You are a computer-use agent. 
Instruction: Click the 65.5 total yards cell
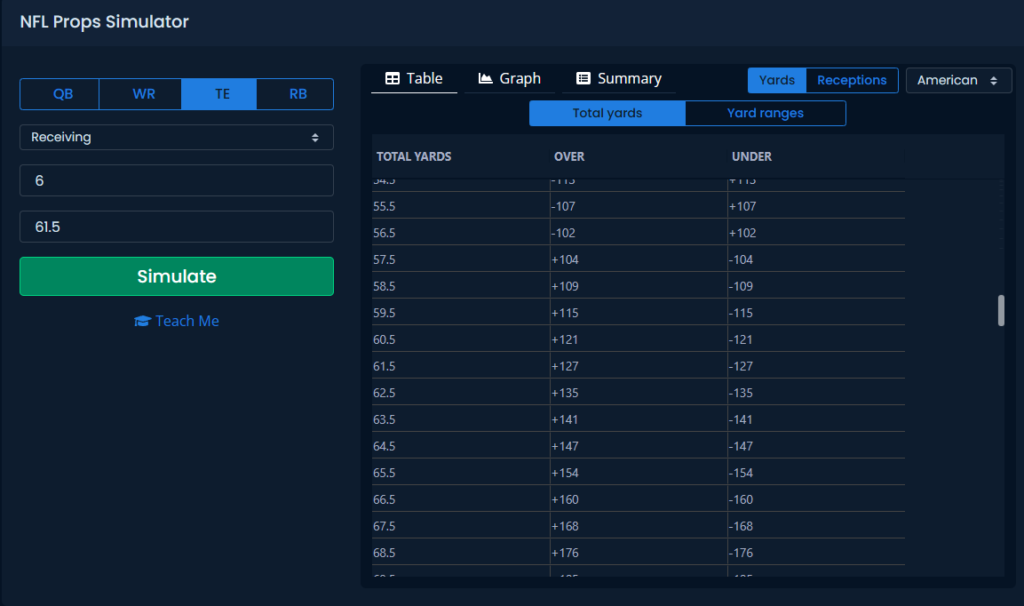pos(461,473)
